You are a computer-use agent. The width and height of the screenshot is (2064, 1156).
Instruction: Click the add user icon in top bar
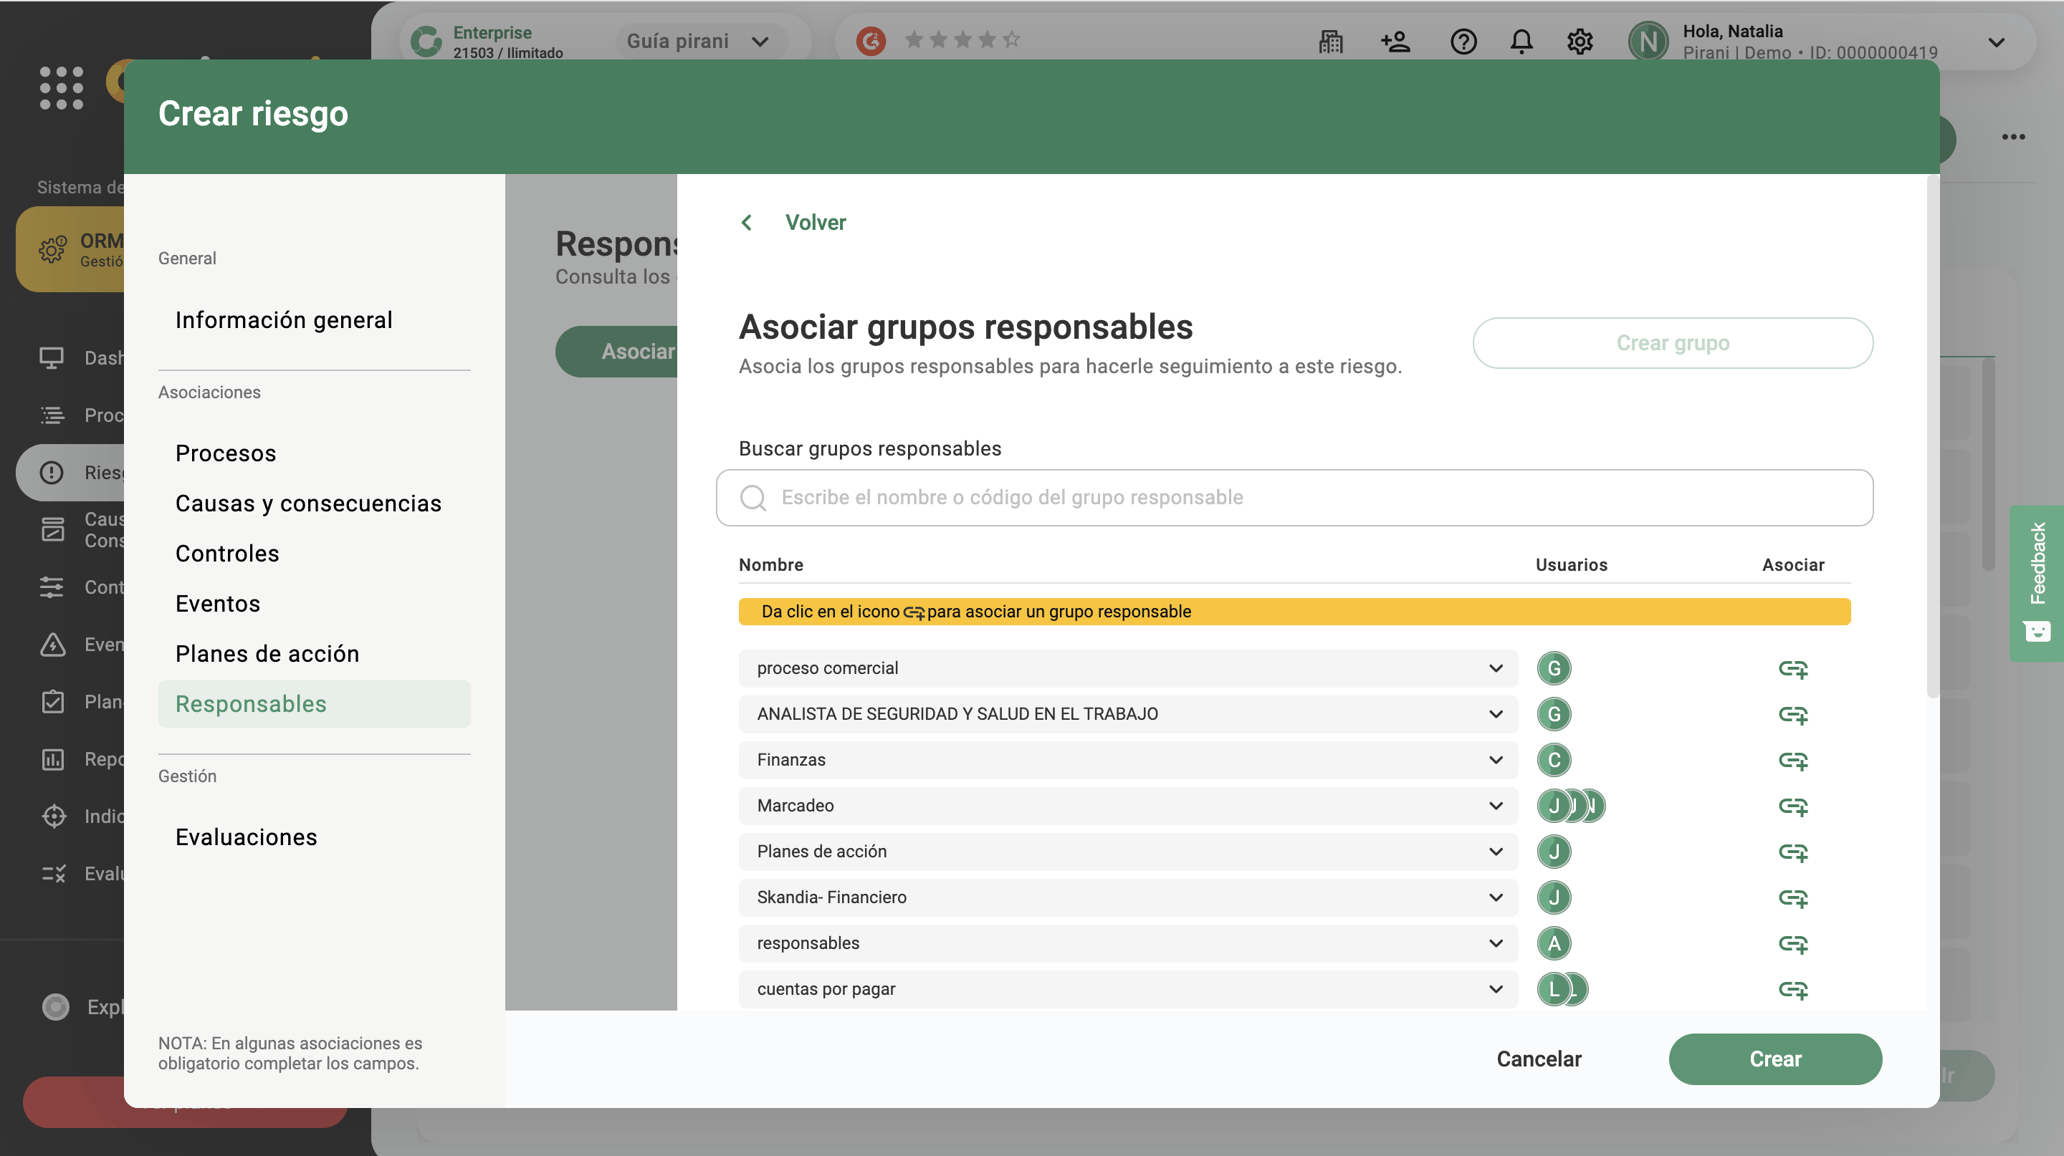[x=1396, y=41]
